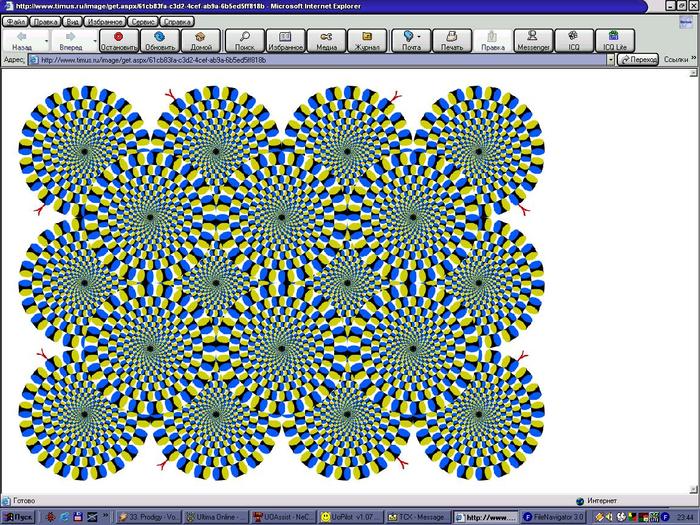Open the Вперед history dropdown arrow

pos(95,41)
